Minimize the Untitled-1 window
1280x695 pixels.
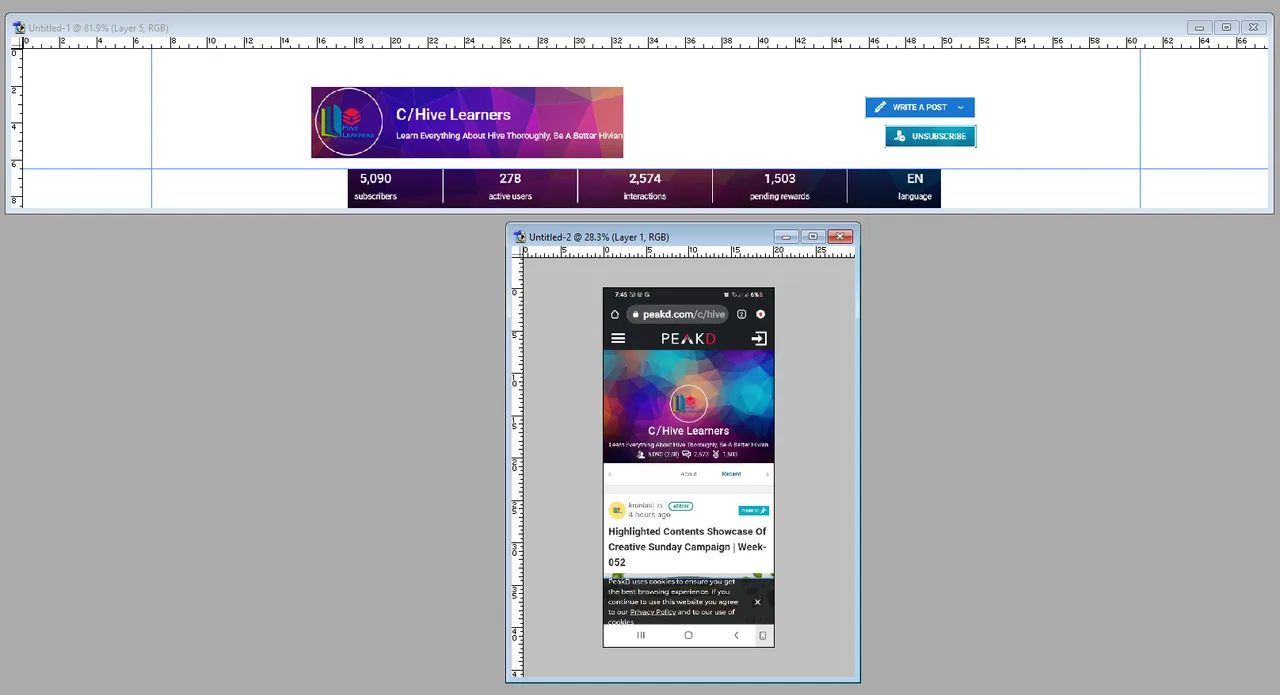tap(1200, 28)
